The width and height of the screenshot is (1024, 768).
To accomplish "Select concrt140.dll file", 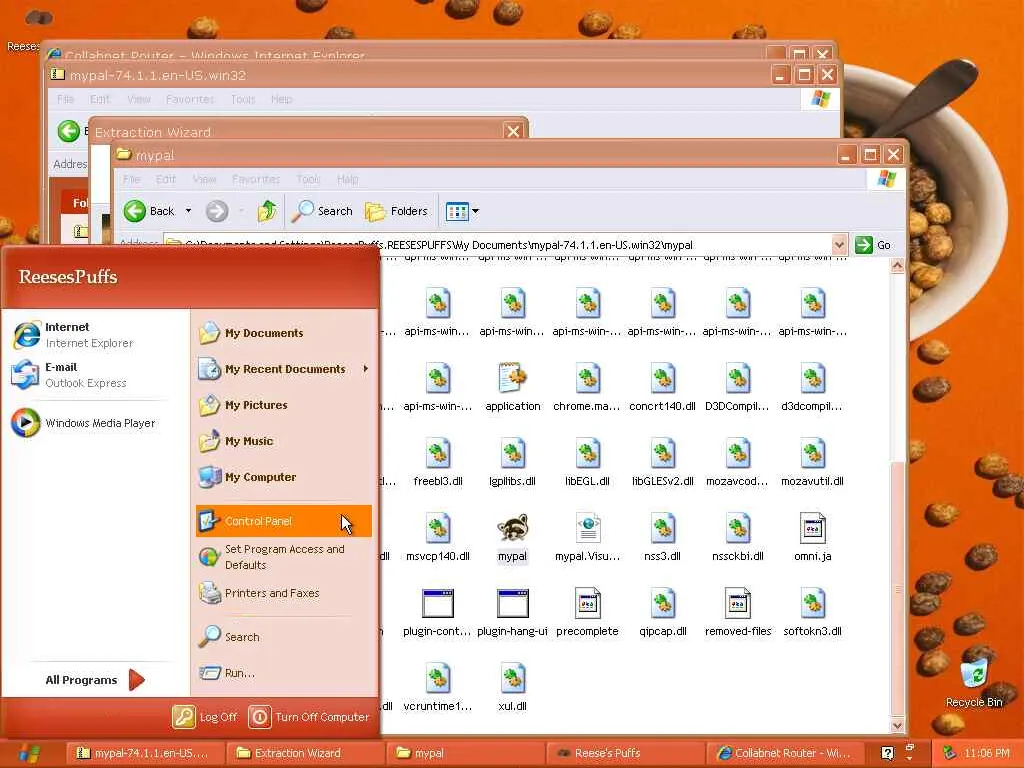I will pos(662,387).
